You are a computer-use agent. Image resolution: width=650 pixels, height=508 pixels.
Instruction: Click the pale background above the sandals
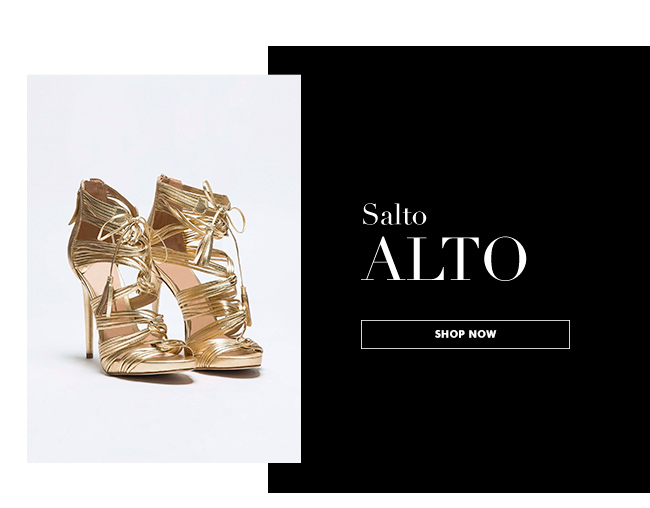coord(164,124)
